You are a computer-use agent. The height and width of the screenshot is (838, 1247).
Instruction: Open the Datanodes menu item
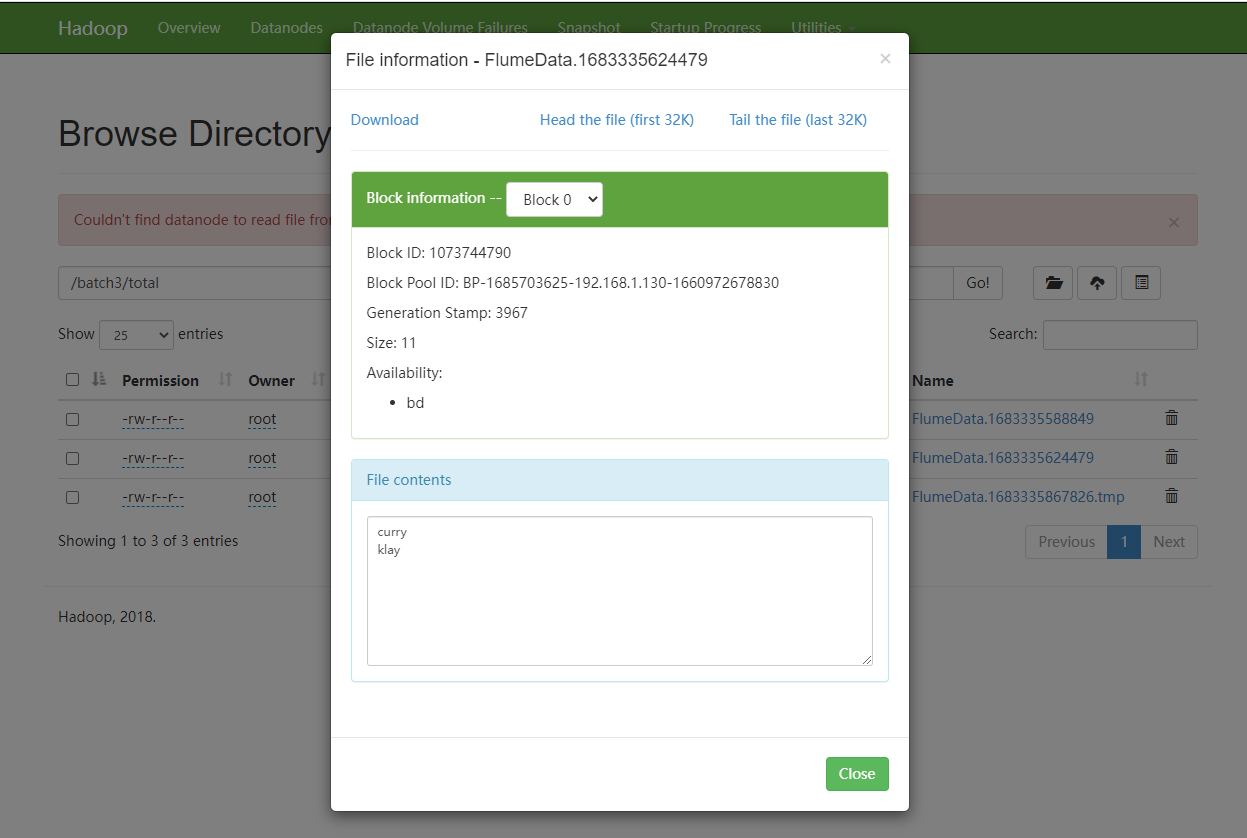[286, 27]
